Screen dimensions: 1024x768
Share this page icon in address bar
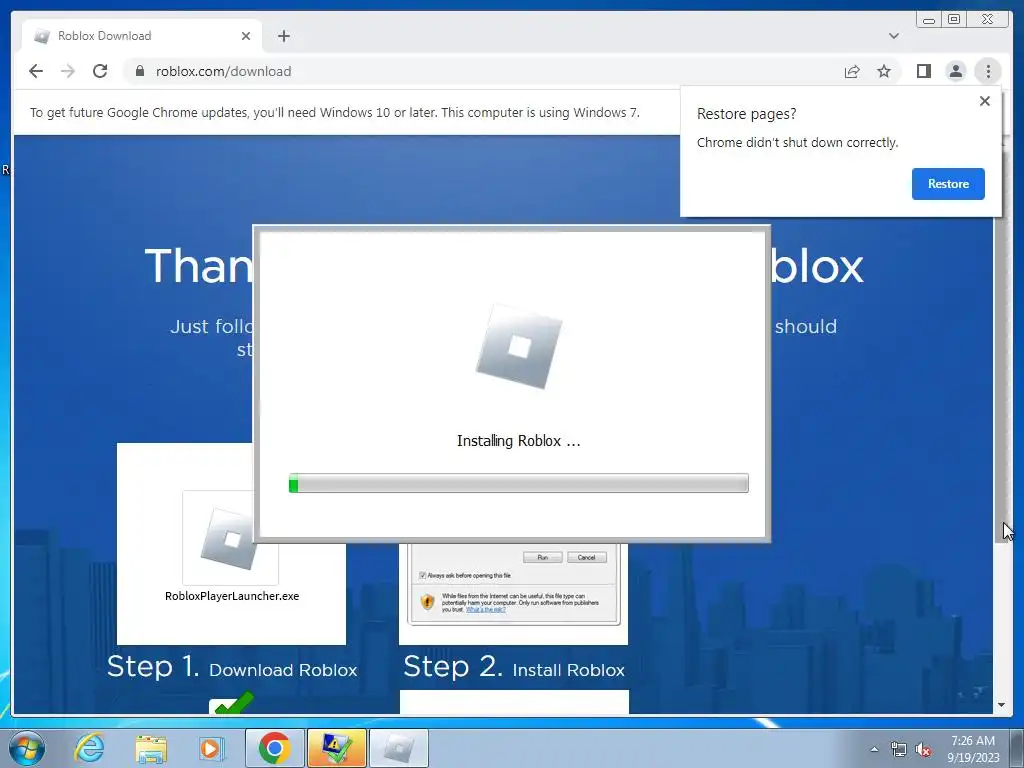pyautogui.click(x=852, y=71)
